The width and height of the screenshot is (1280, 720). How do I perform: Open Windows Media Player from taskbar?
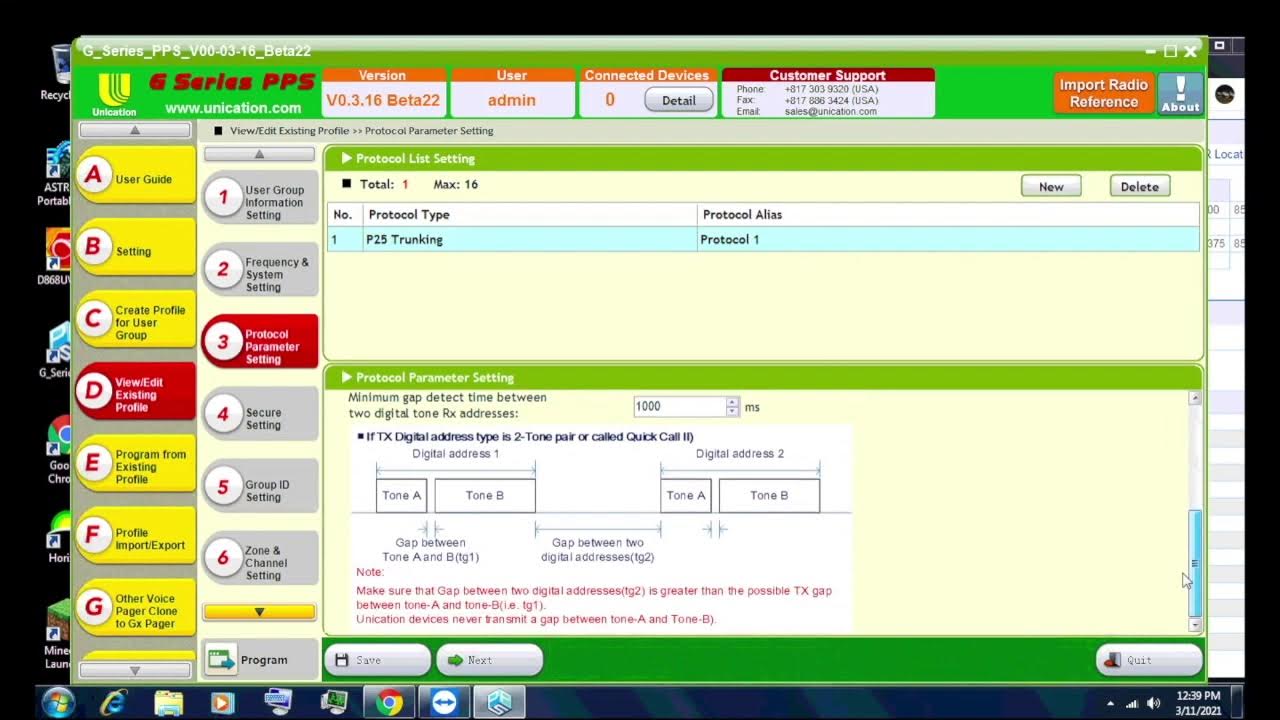pos(223,703)
